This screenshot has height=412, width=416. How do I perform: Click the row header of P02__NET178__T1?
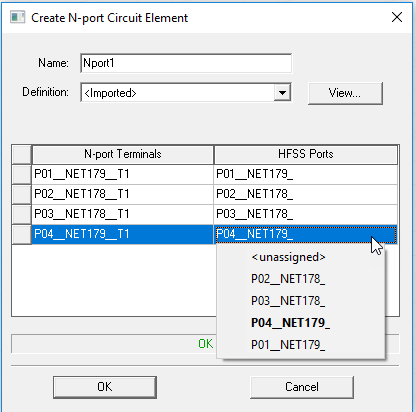(22, 194)
